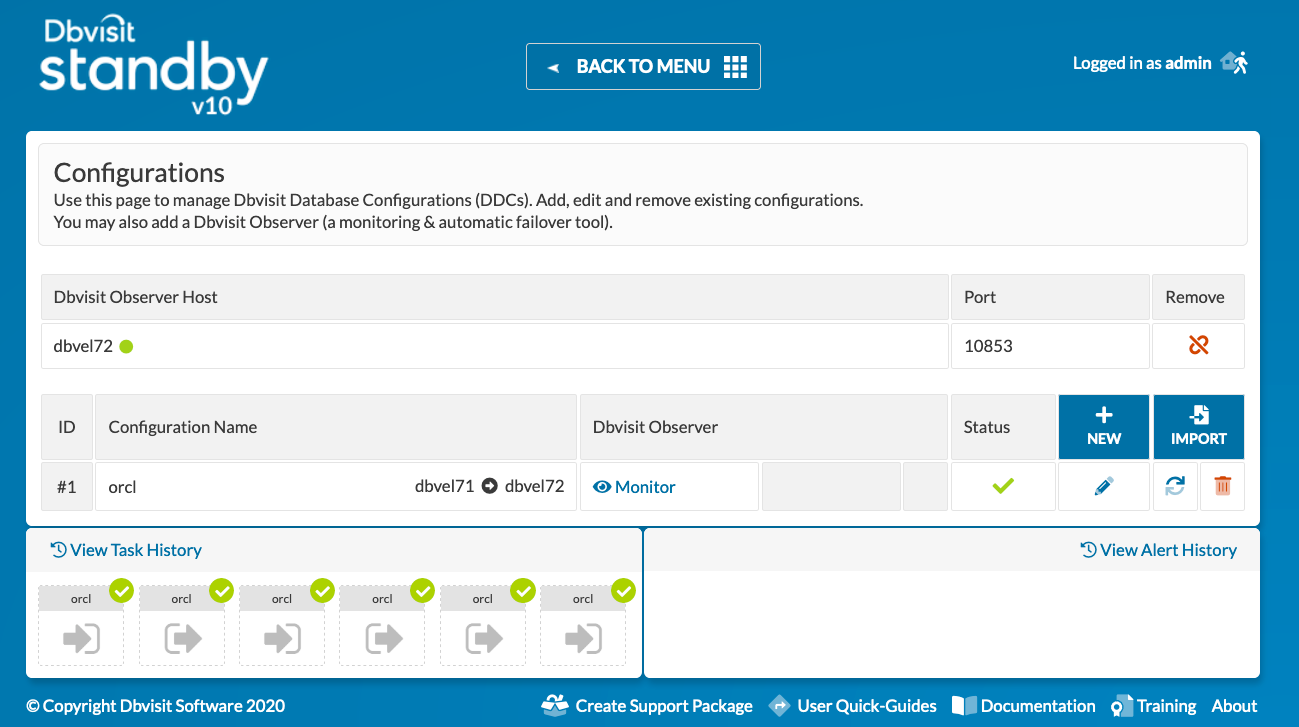Click the green status checkmark for orcl

1003,486
